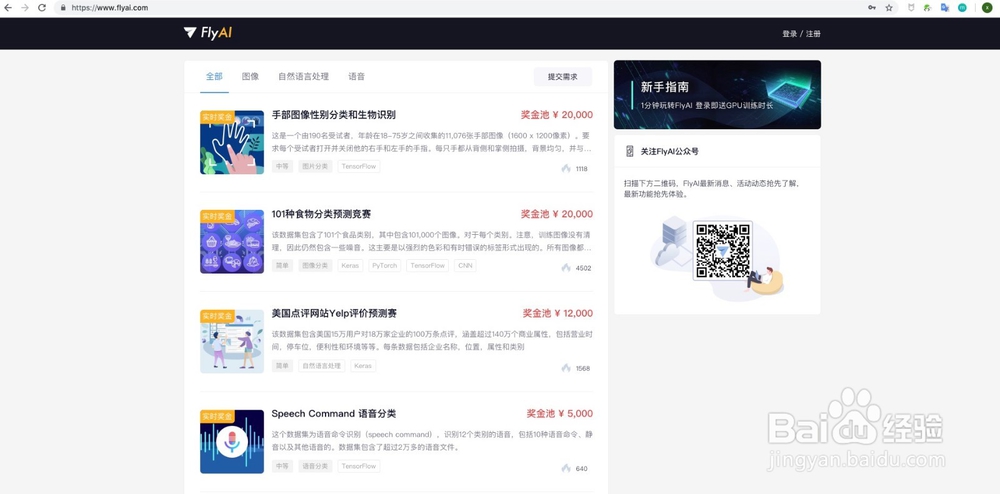Select the 全部 tab
The width and height of the screenshot is (1000, 494).
[214, 76]
